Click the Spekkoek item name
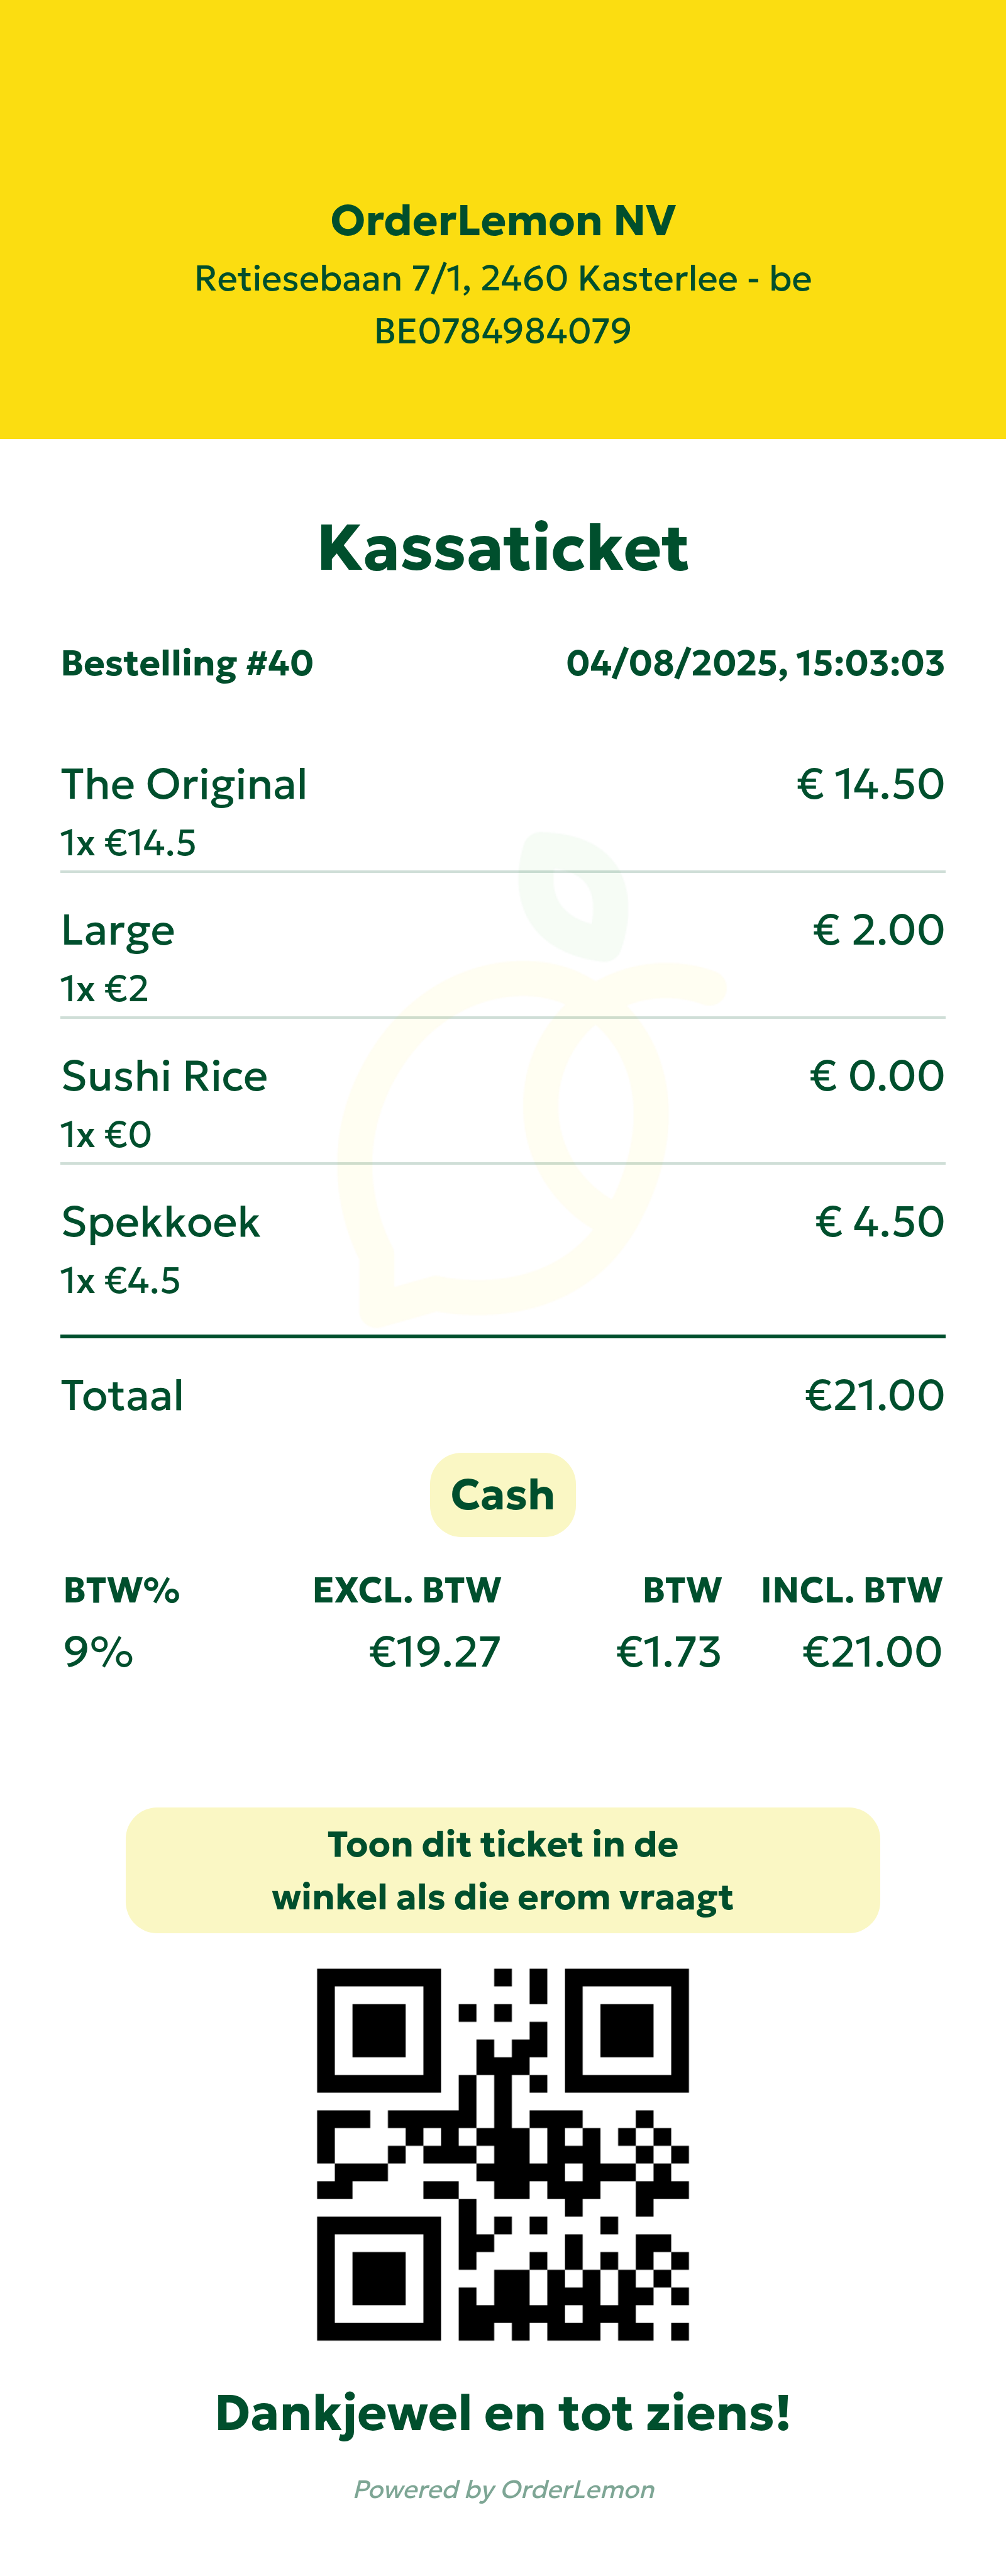 [x=161, y=1222]
